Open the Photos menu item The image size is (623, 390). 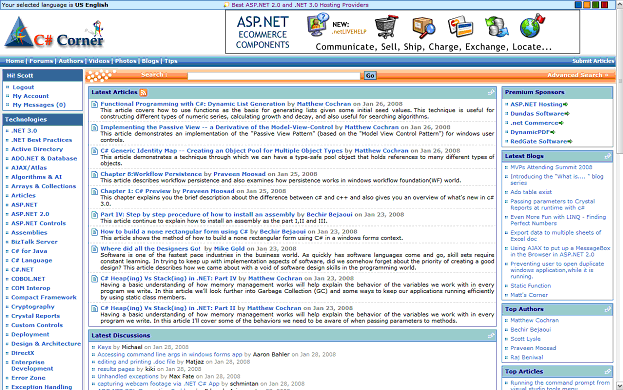click(x=126, y=61)
